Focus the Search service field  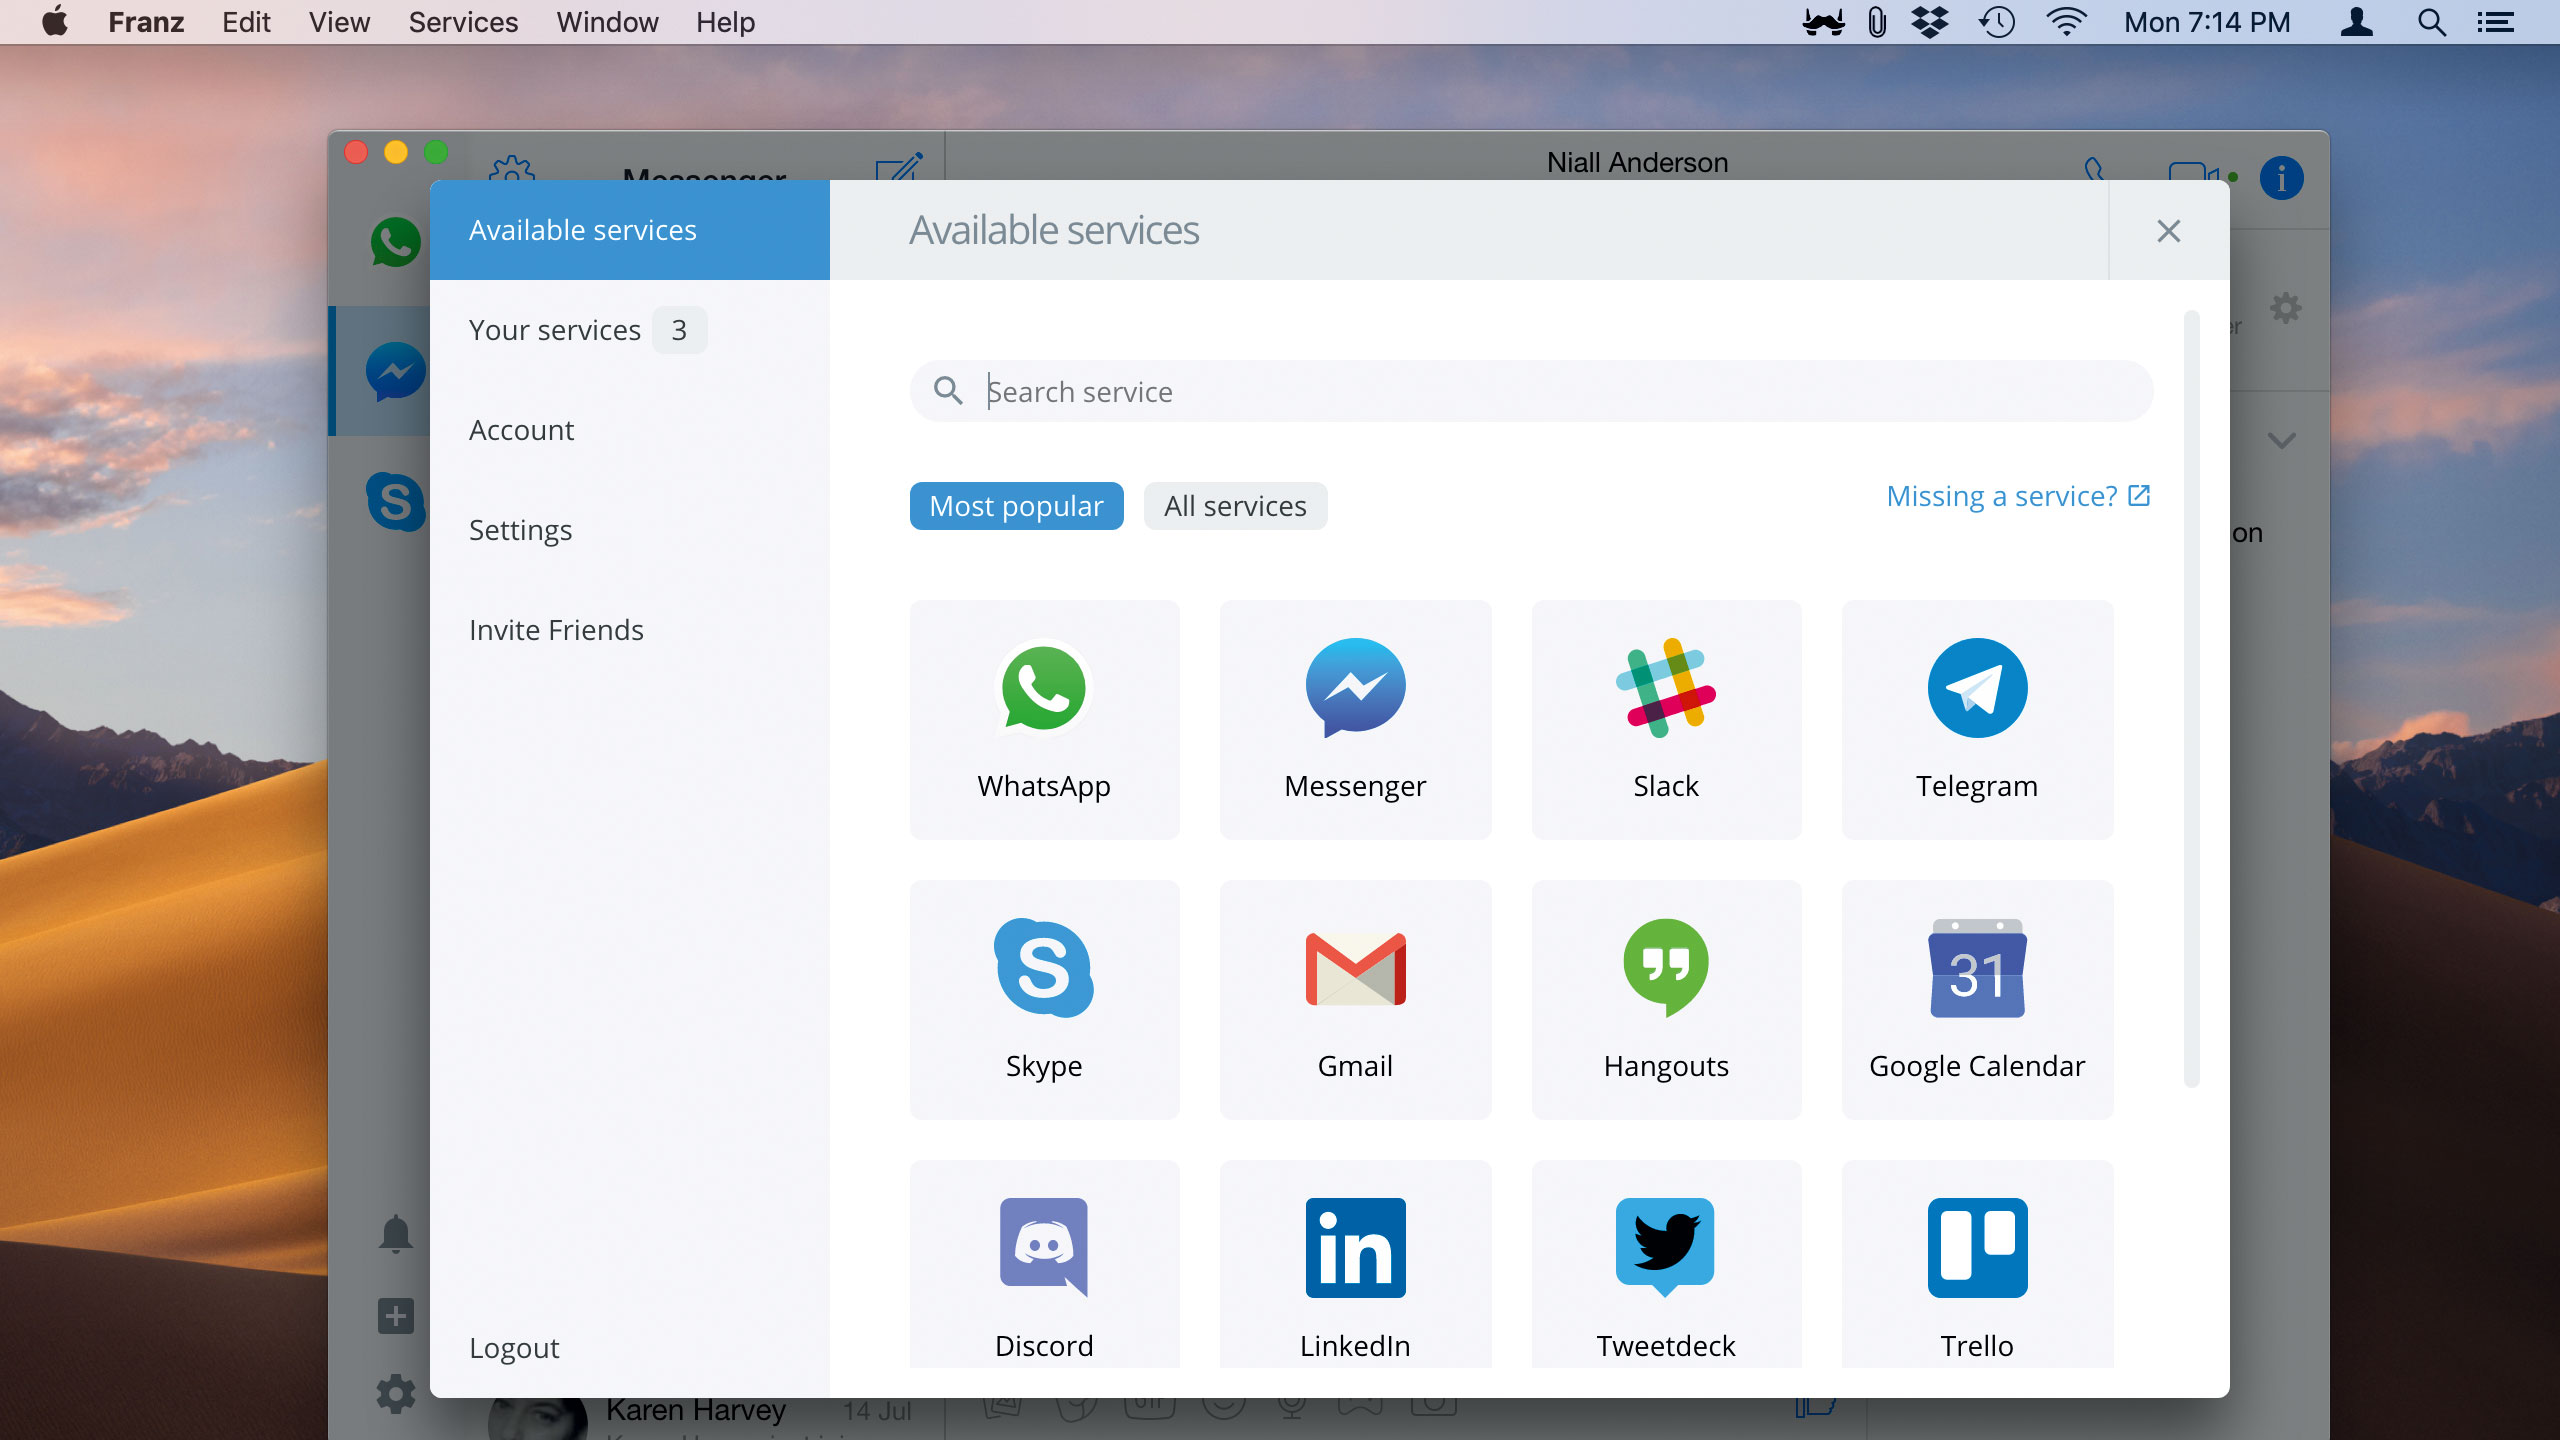point(1531,391)
